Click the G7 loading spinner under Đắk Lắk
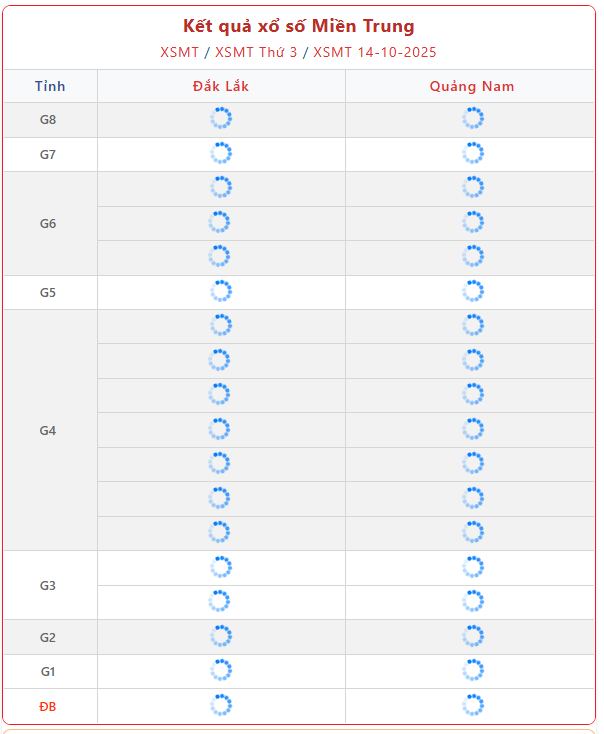 pos(221,153)
